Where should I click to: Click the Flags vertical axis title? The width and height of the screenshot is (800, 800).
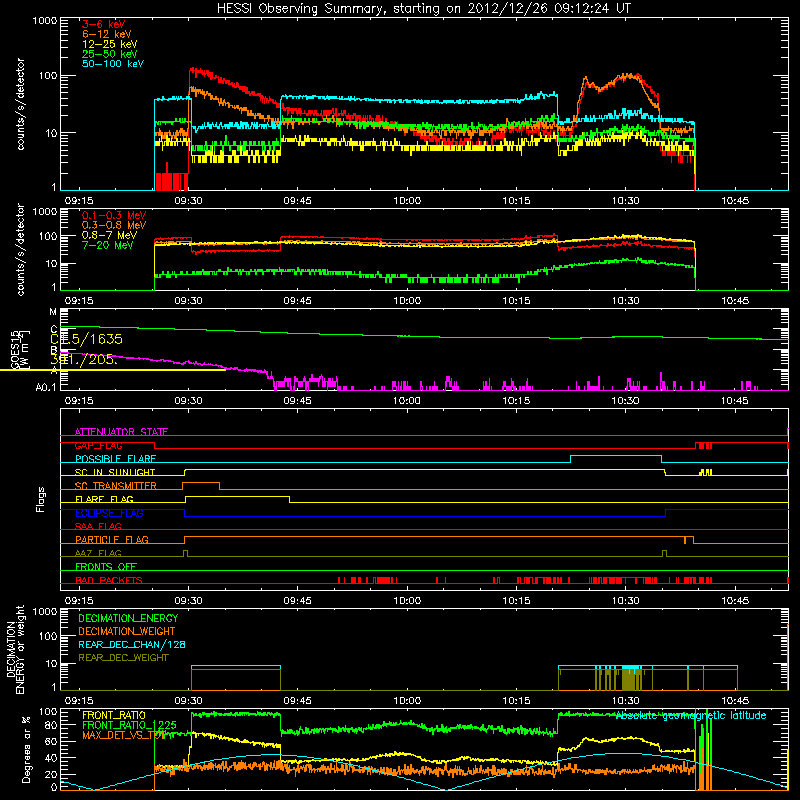[x=41, y=499]
